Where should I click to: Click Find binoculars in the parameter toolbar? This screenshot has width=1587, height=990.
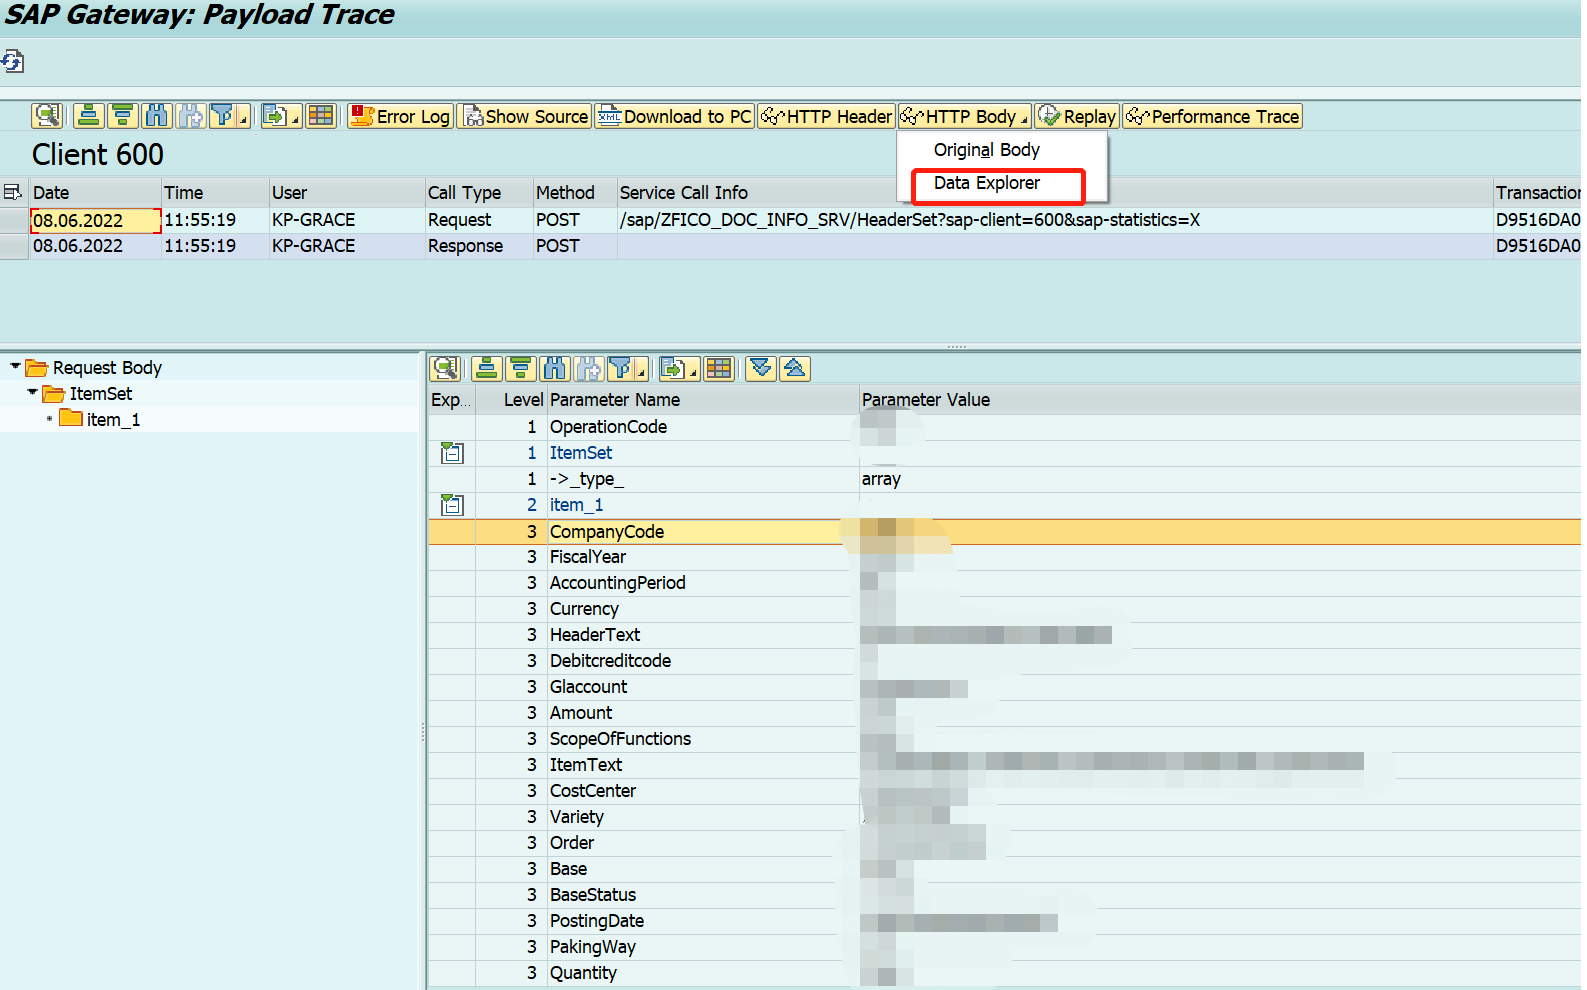554,369
